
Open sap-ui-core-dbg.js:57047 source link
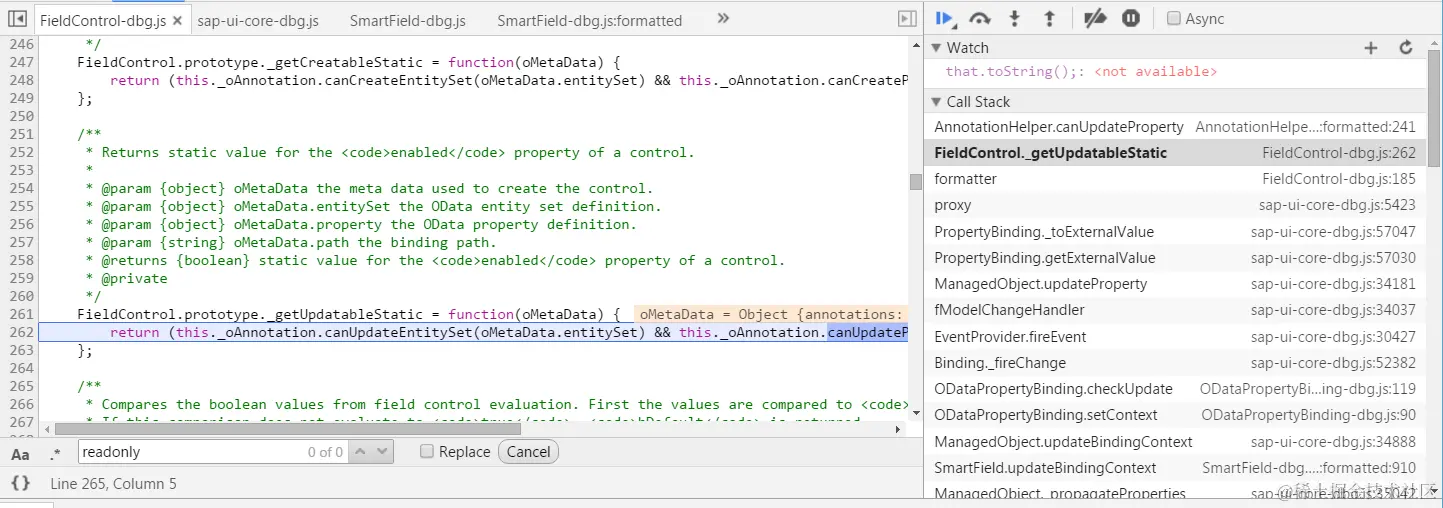point(1333,232)
